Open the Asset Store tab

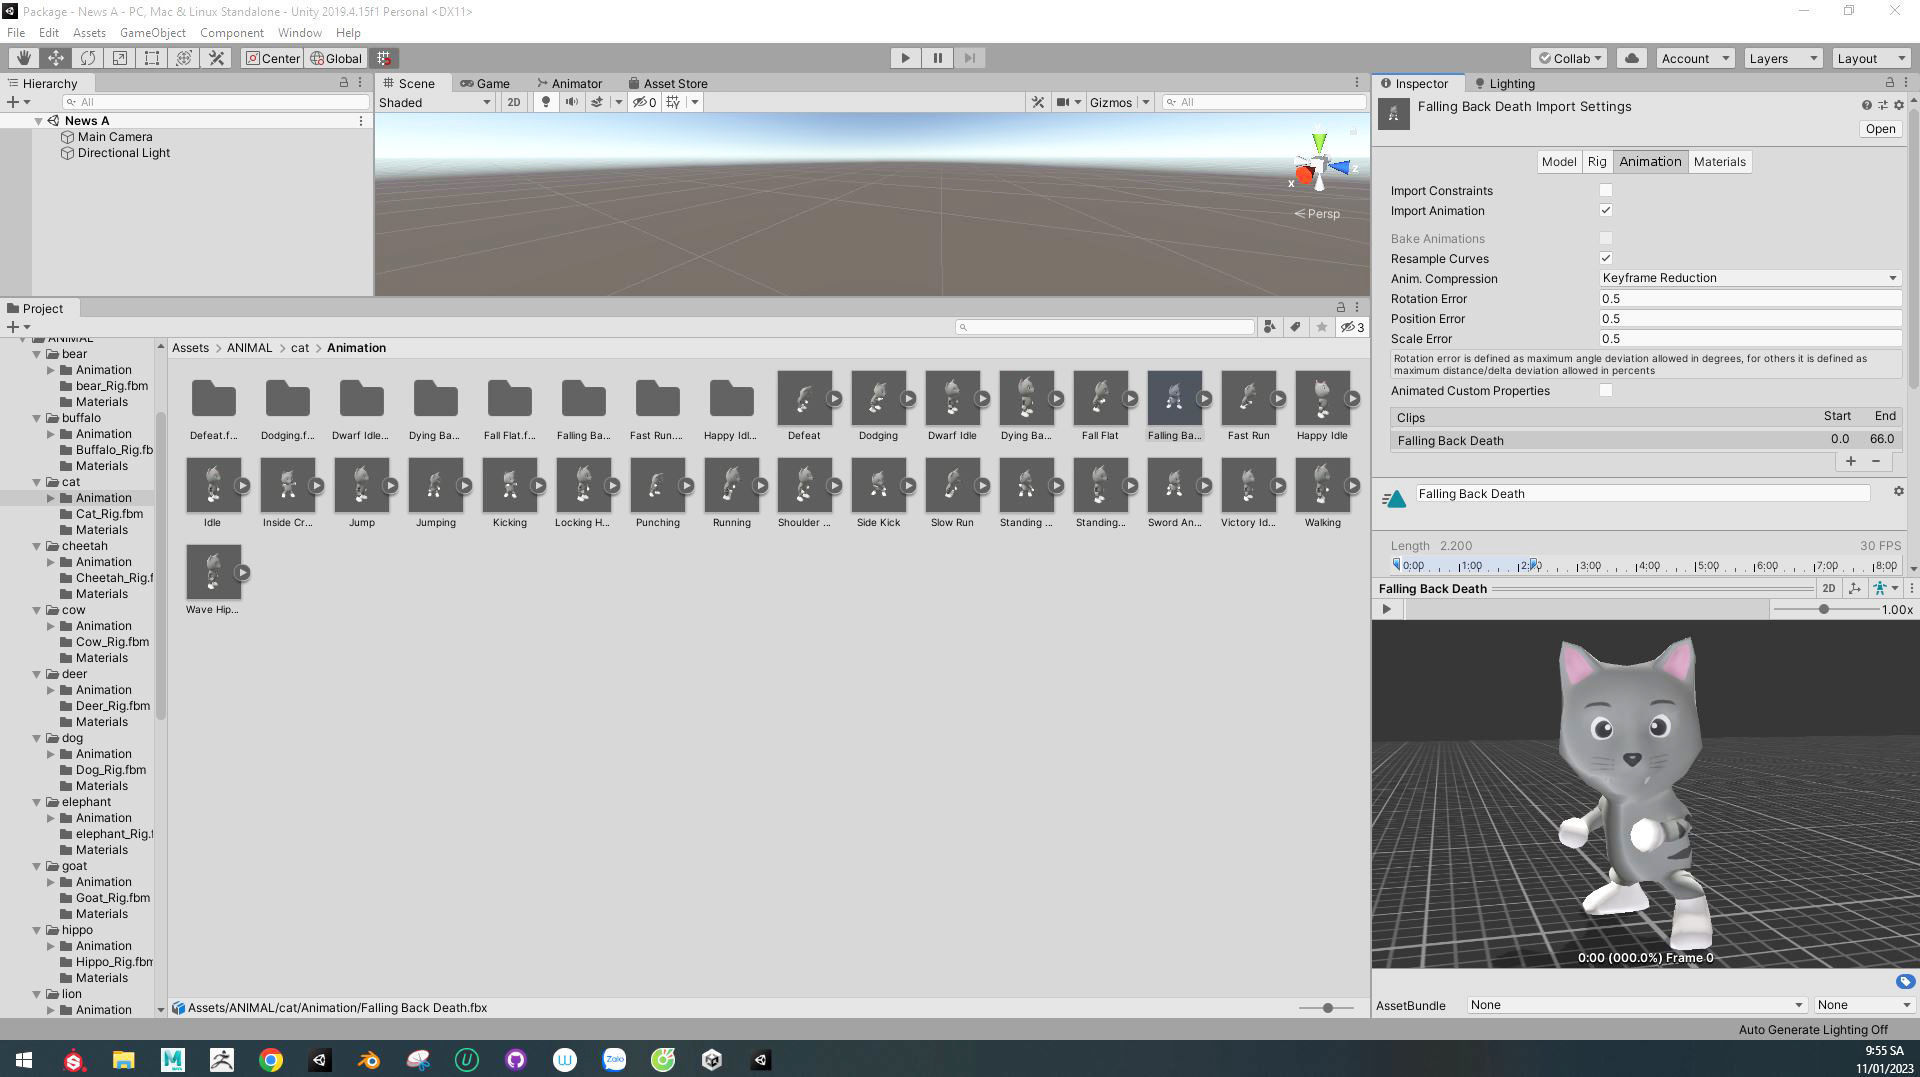click(667, 83)
